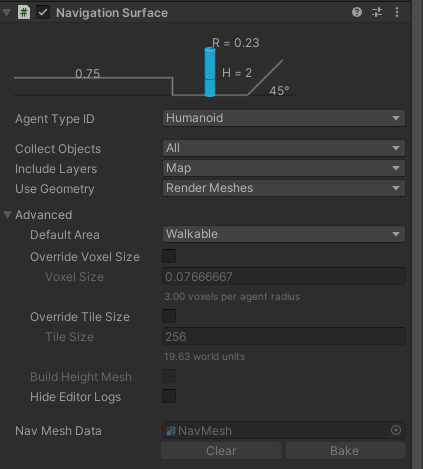Screen dimensions: 423x469
Task: Open the Collect Objects dropdown
Action: [x=284, y=148]
